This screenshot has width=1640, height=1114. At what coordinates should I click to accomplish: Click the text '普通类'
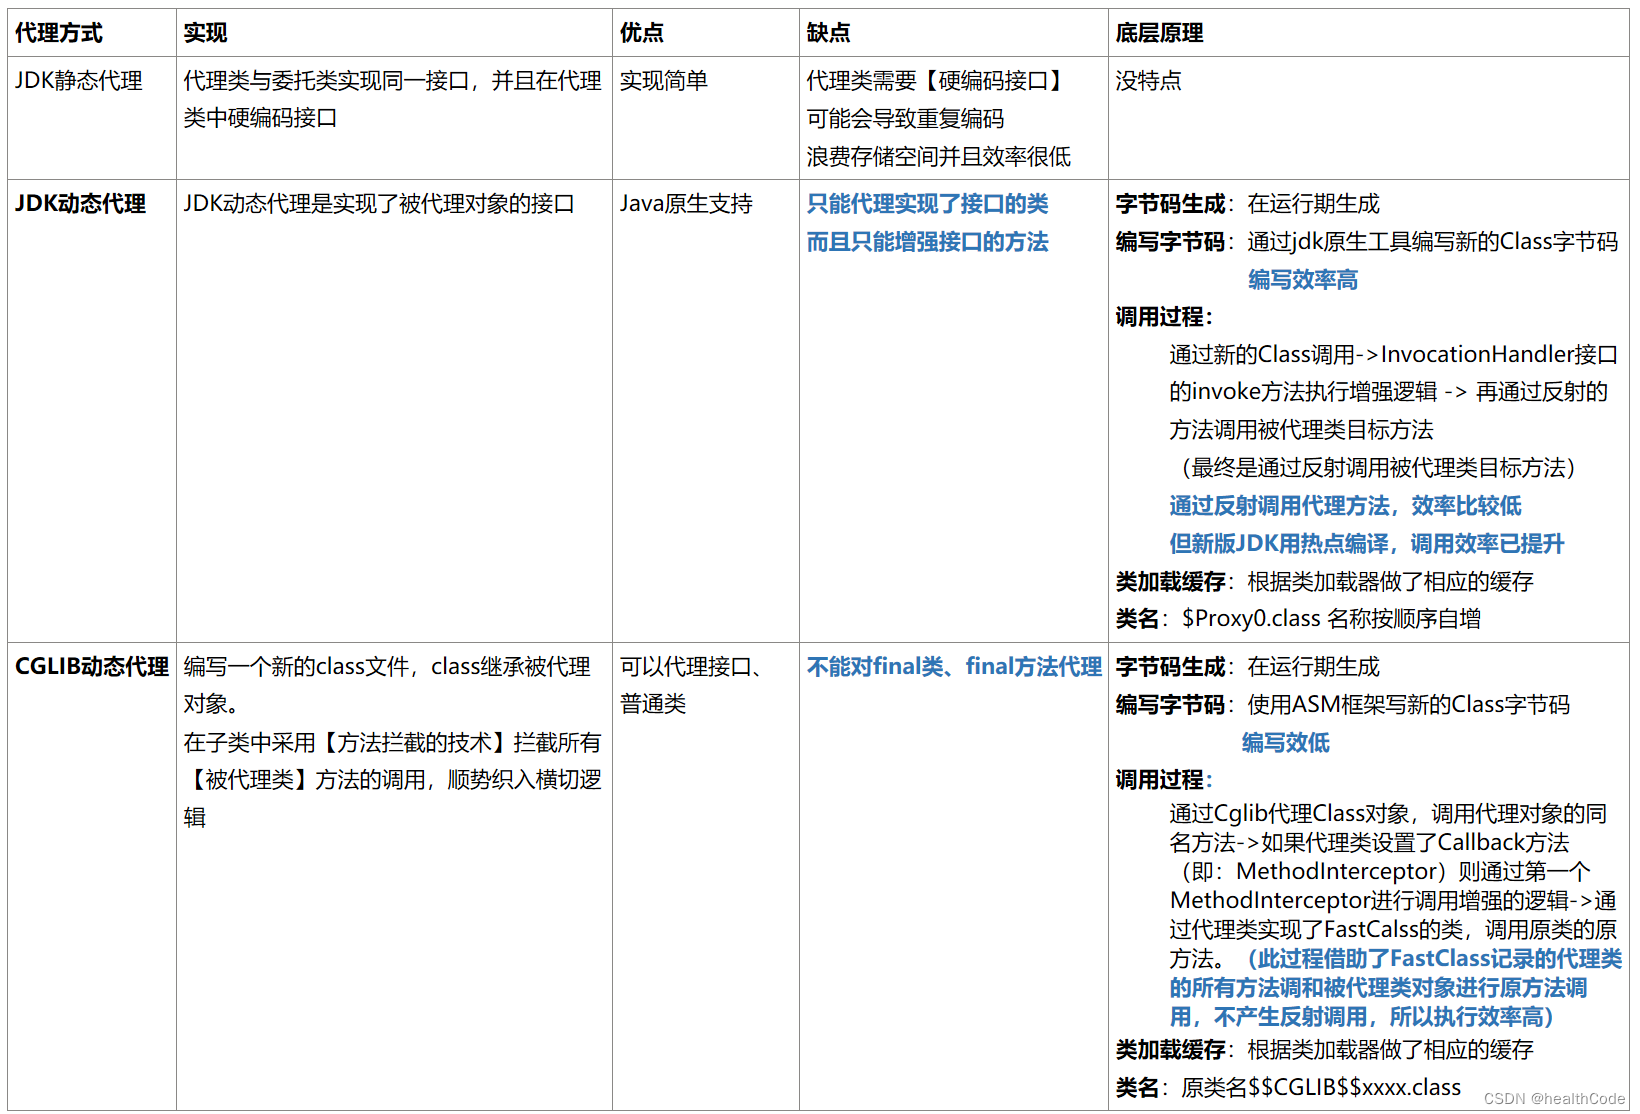coord(653,704)
